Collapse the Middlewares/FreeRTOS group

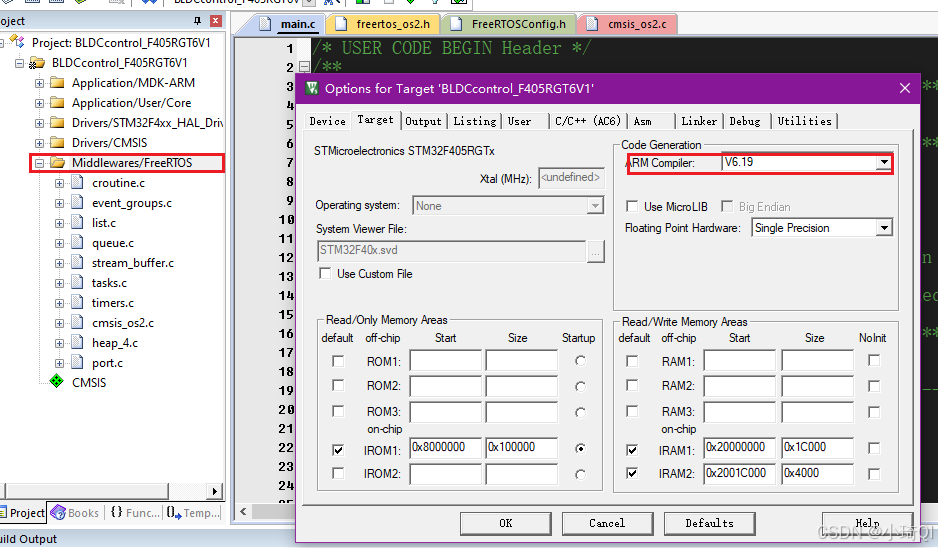pyautogui.click(x=39, y=163)
